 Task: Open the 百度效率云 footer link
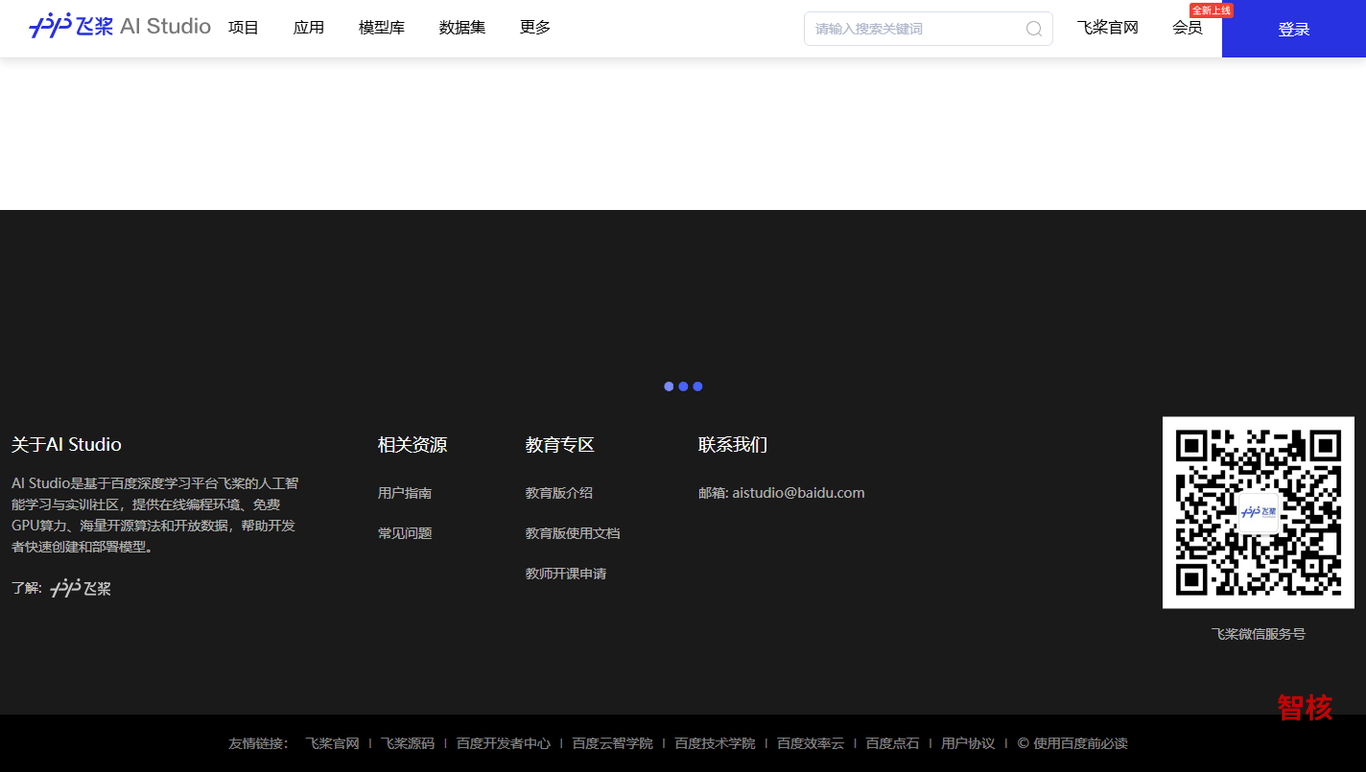[811, 744]
